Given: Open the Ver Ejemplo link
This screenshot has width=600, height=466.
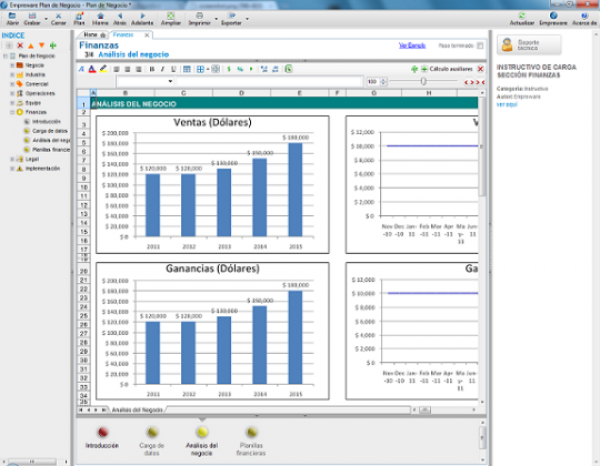Looking at the screenshot, I should tap(412, 46).
